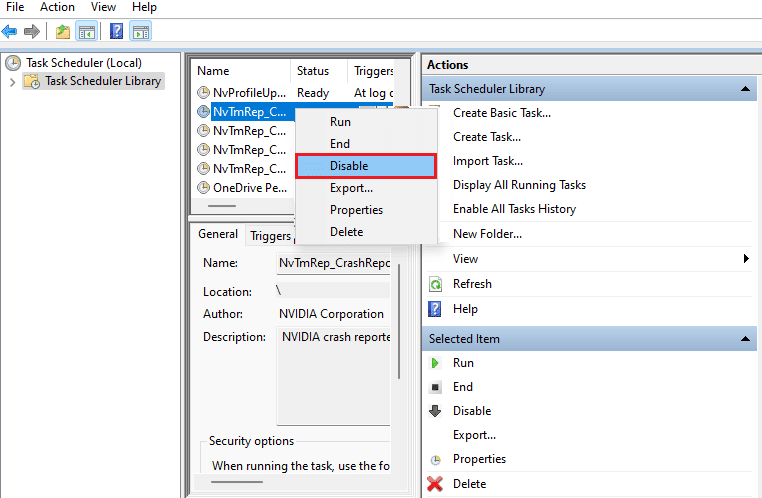Collapse the Task Scheduler Library actions section
This screenshot has height=498, width=762.
click(745, 89)
